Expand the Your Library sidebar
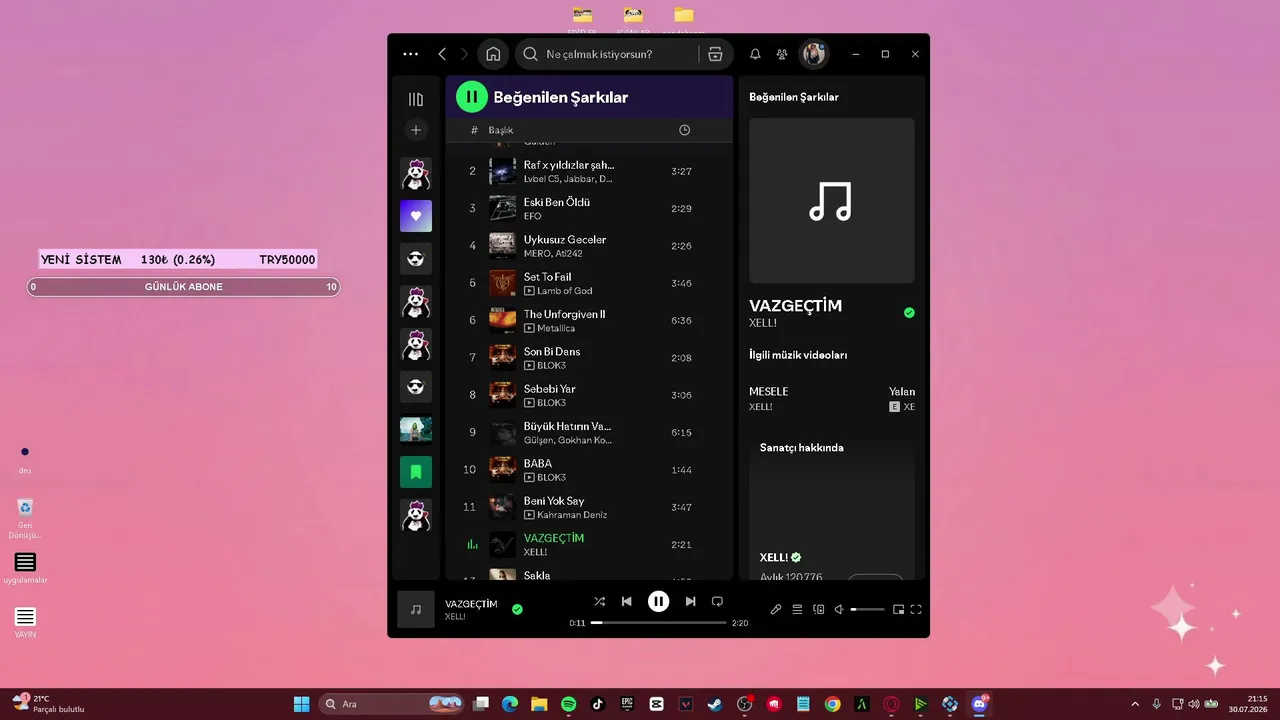The image size is (1280, 720). [x=416, y=99]
